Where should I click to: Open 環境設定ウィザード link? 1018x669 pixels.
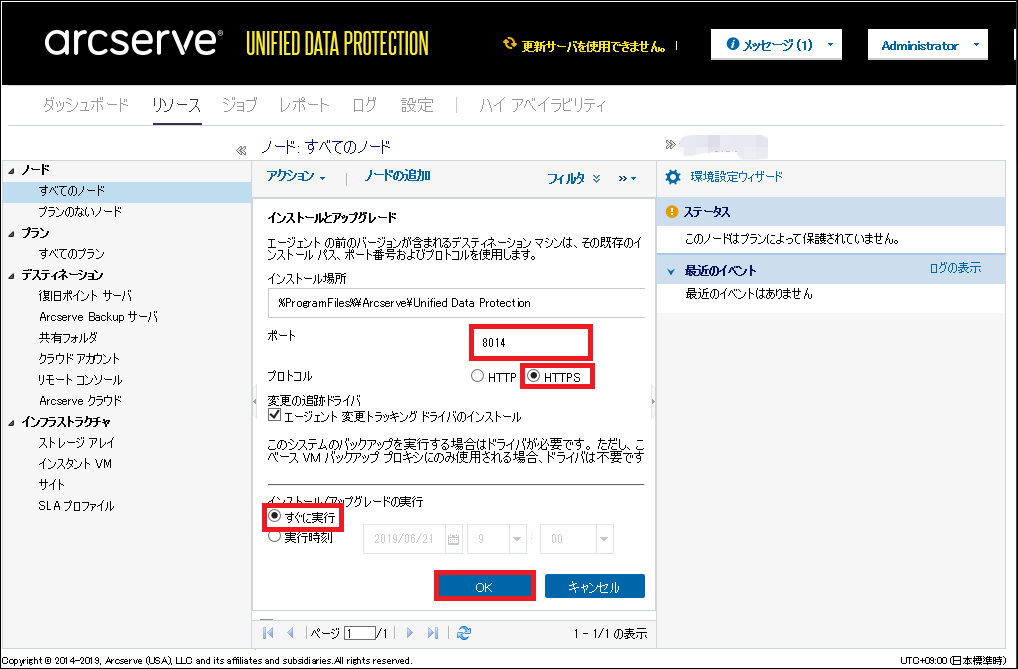736,177
